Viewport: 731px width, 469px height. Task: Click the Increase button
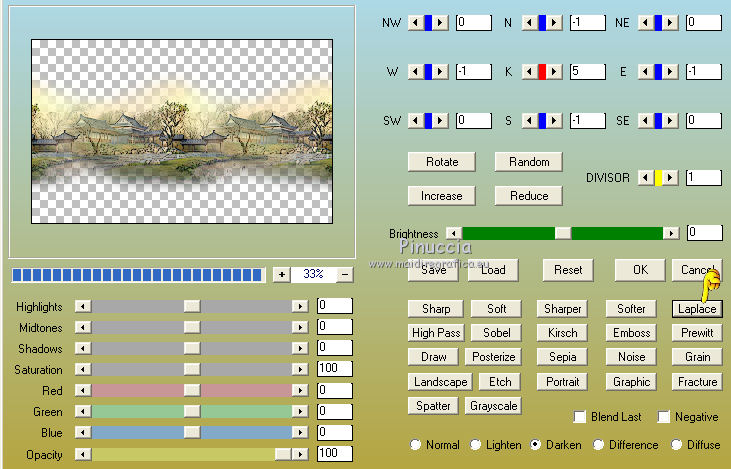442,196
